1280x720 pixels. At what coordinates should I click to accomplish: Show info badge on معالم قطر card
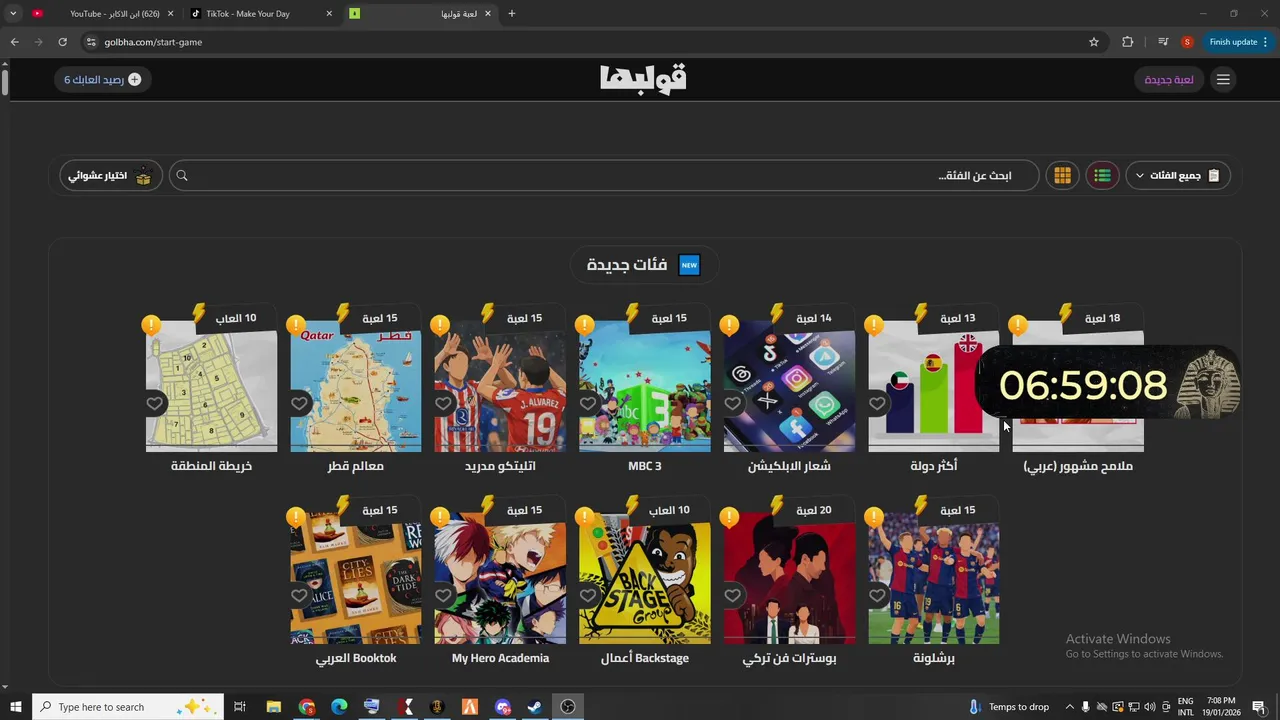295,325
